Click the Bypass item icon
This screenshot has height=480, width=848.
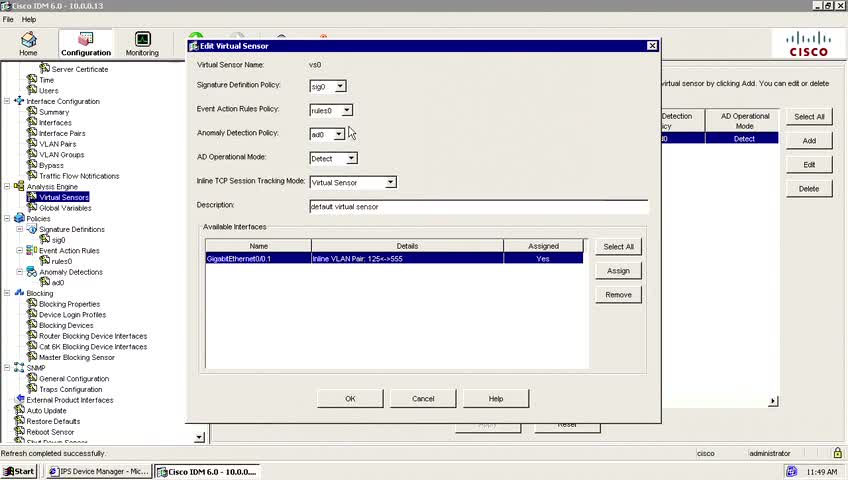[32, 165]
